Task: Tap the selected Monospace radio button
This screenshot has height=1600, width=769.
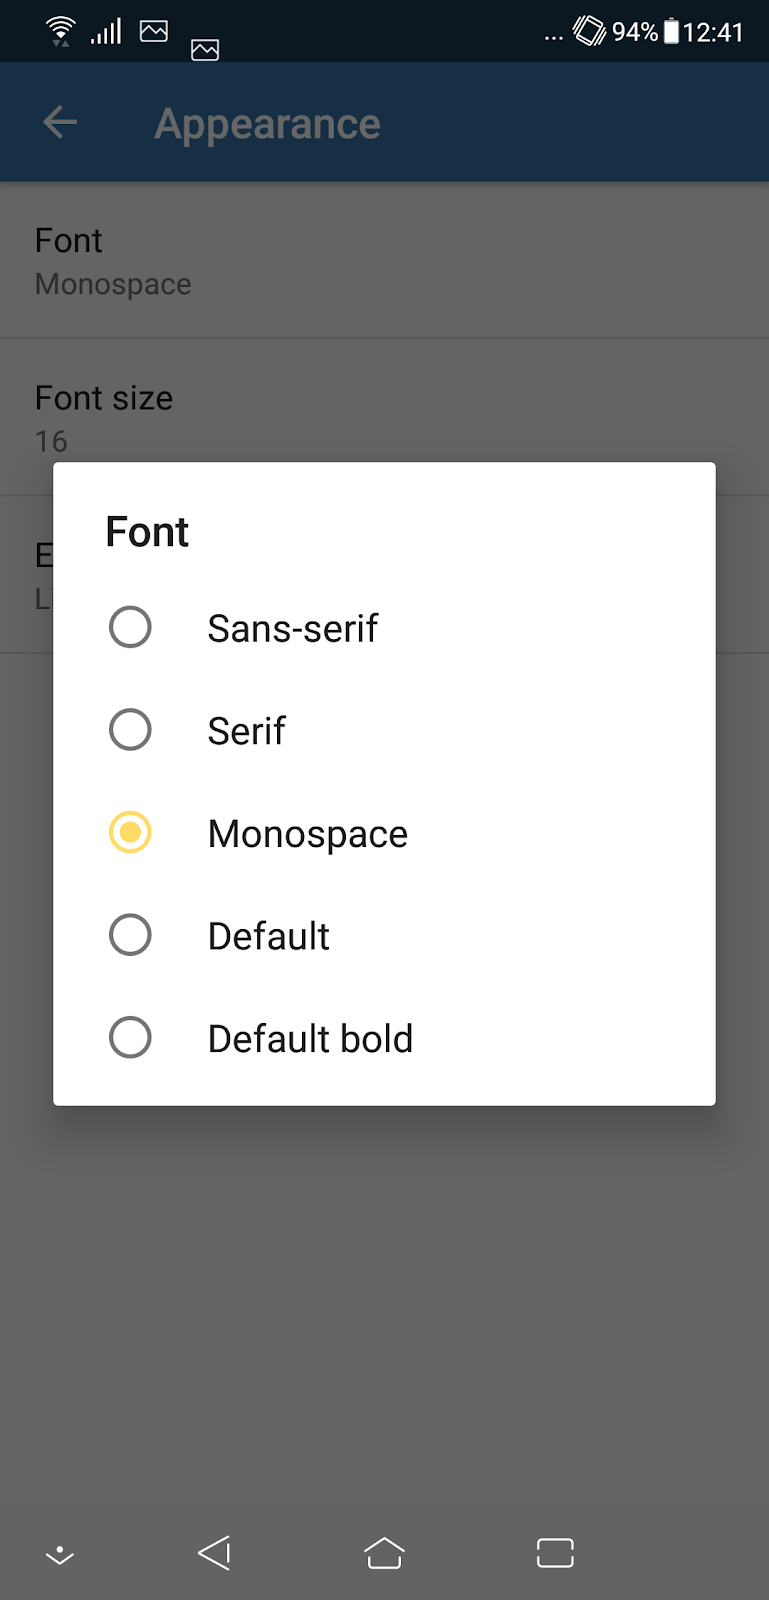Action: point(130,833)
